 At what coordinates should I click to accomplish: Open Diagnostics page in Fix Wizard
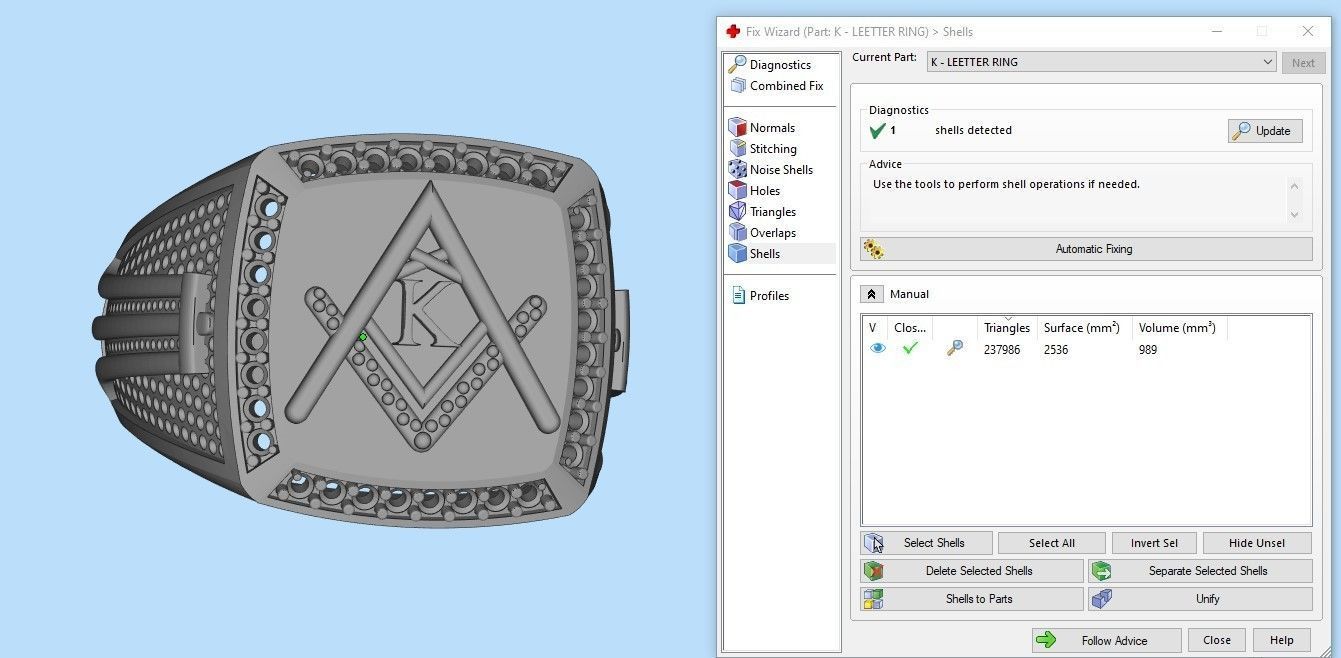pos(770,65)
